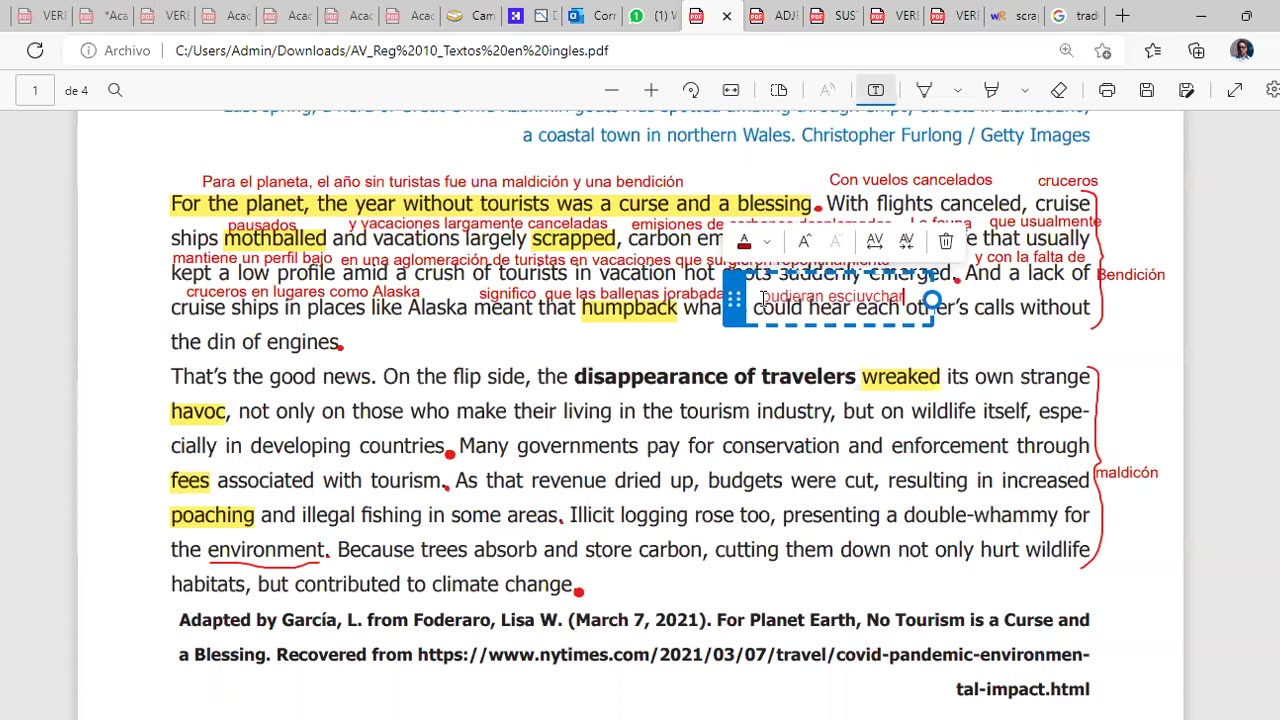Switch to the scra WordReference tab
The height and width of the screenshot is (720, 1280).
[1015, 16]
